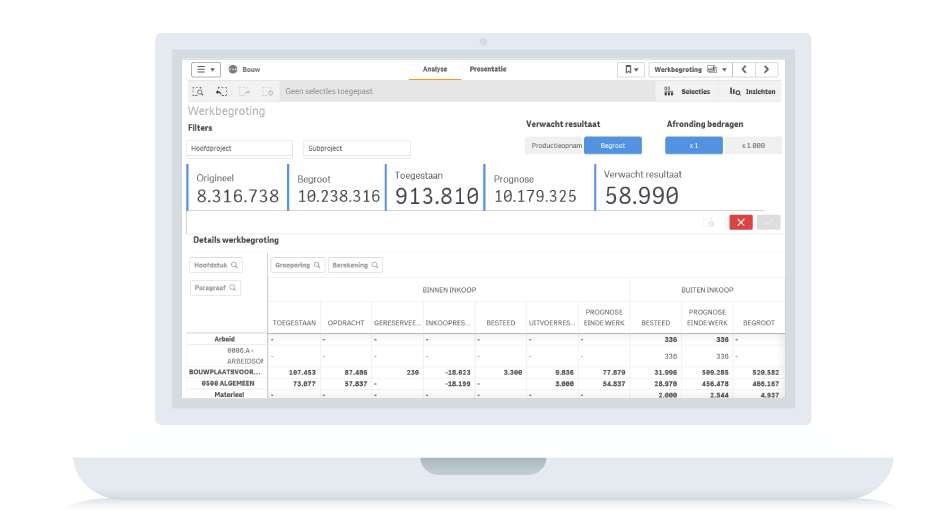
Task: Select the Arbeid row label
Action: click(224, 339)
